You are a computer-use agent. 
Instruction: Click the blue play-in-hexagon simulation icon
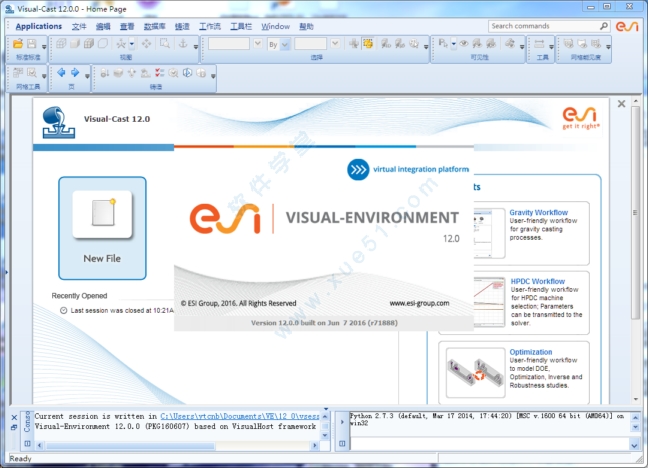187,73
